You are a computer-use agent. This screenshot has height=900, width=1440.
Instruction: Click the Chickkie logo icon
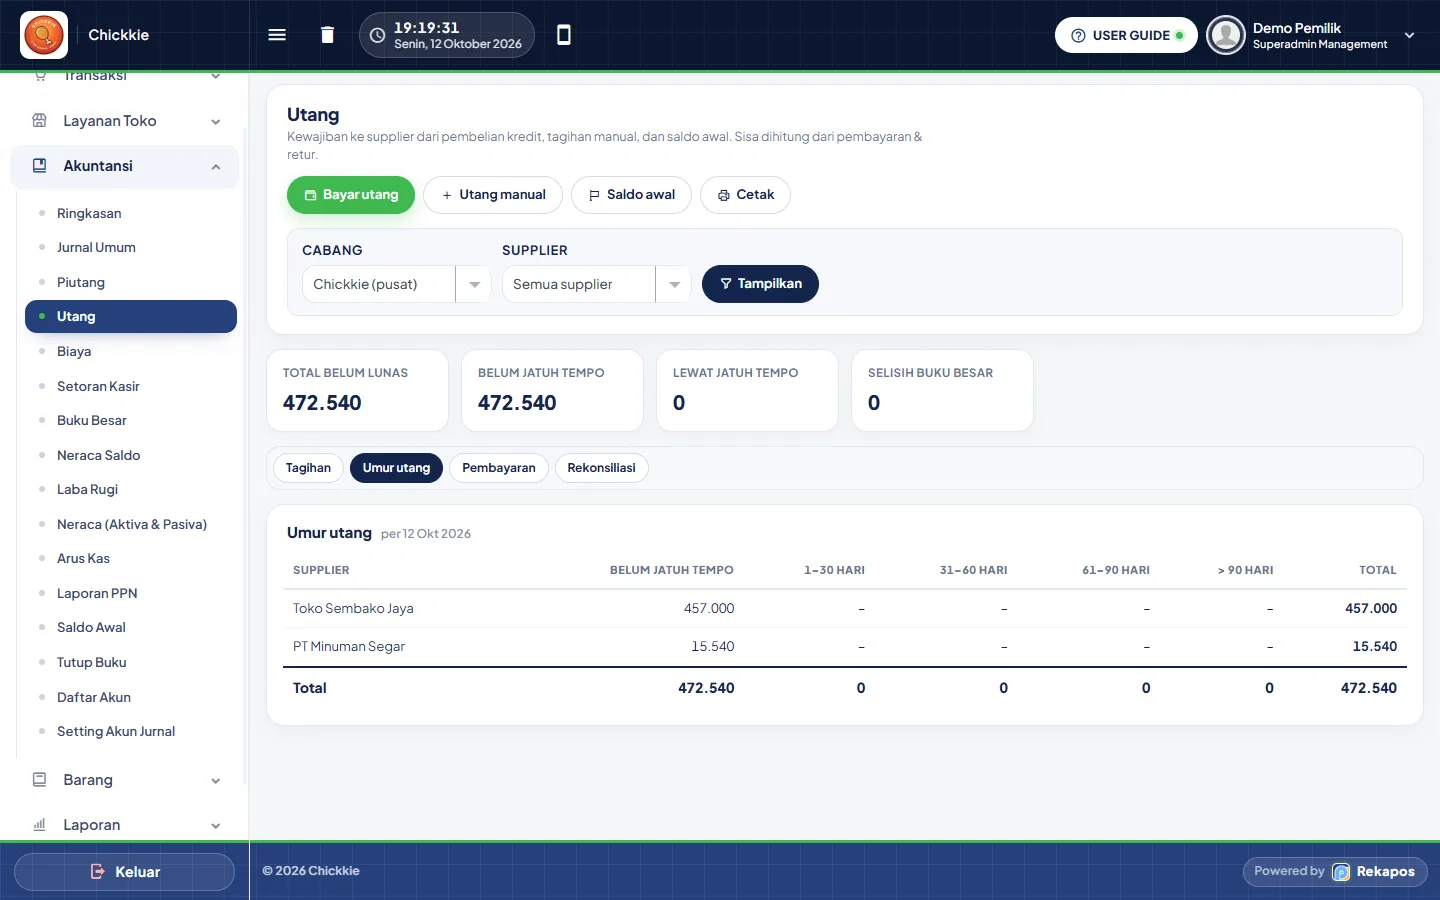click(x=44, y=35)
